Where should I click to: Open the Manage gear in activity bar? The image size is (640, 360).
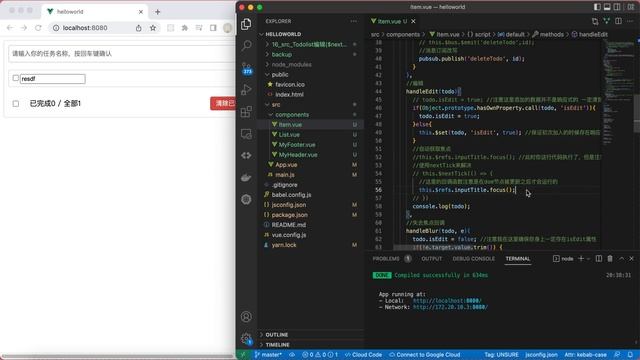coord(246,338)
